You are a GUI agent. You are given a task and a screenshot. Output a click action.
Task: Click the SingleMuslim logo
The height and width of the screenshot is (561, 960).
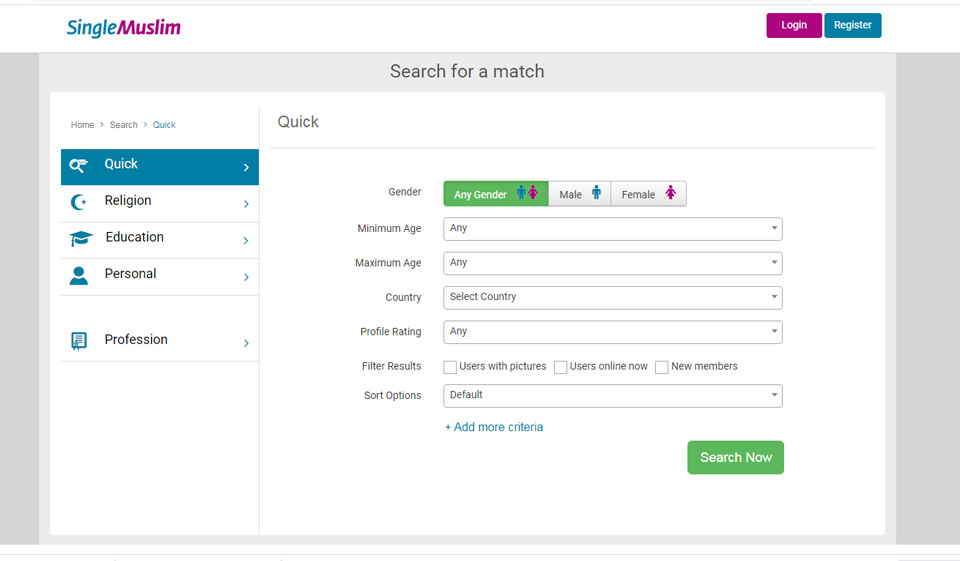123,28
